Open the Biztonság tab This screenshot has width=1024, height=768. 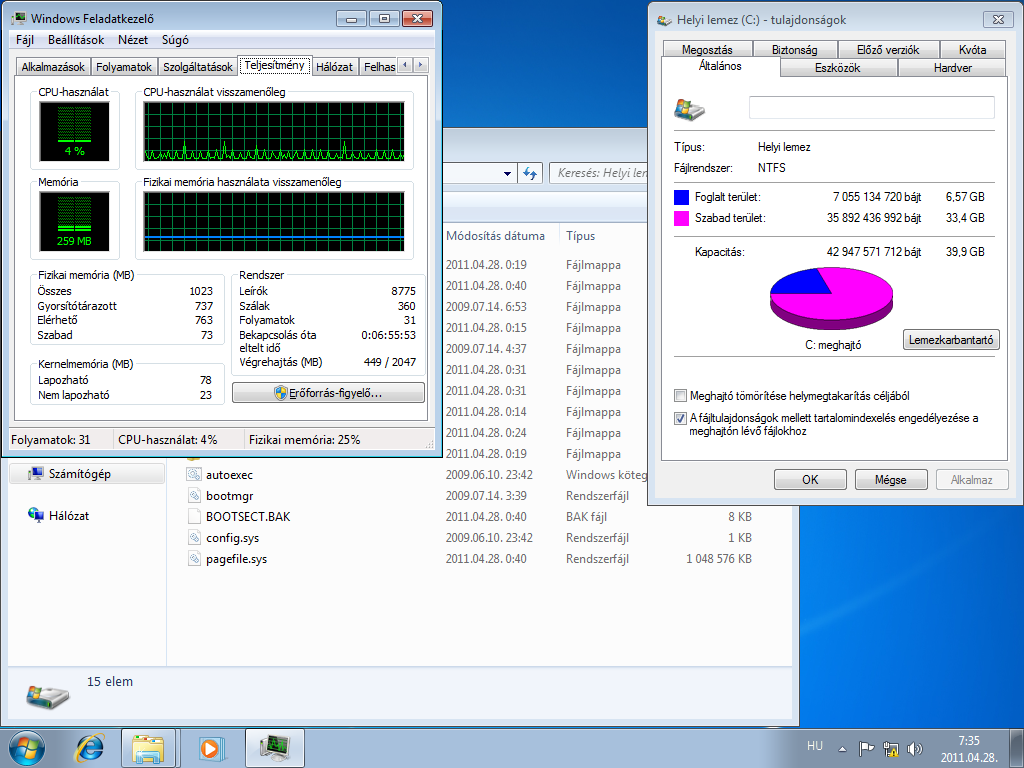(794, 50)
